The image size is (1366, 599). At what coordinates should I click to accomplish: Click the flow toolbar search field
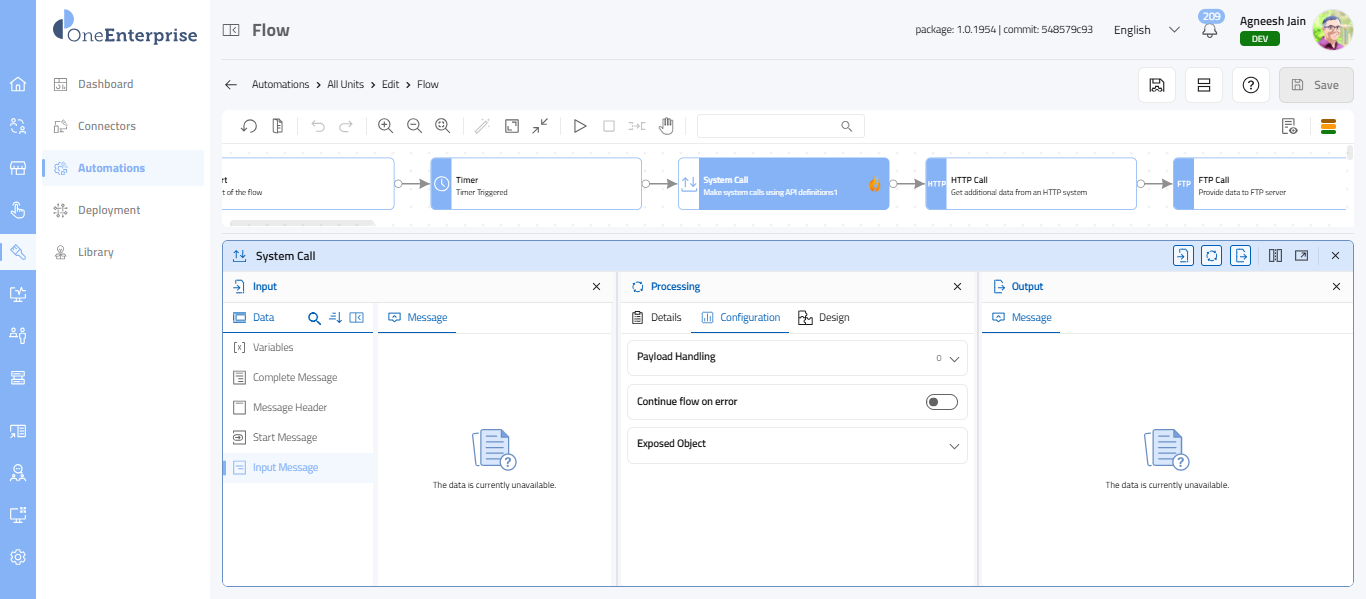(x=770, y=126)
